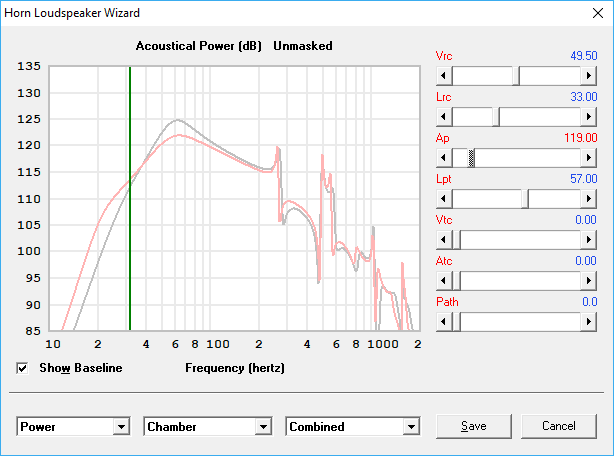Click the Ap parameter label
Screen dimensions: 614x456
tap(443, 138)
